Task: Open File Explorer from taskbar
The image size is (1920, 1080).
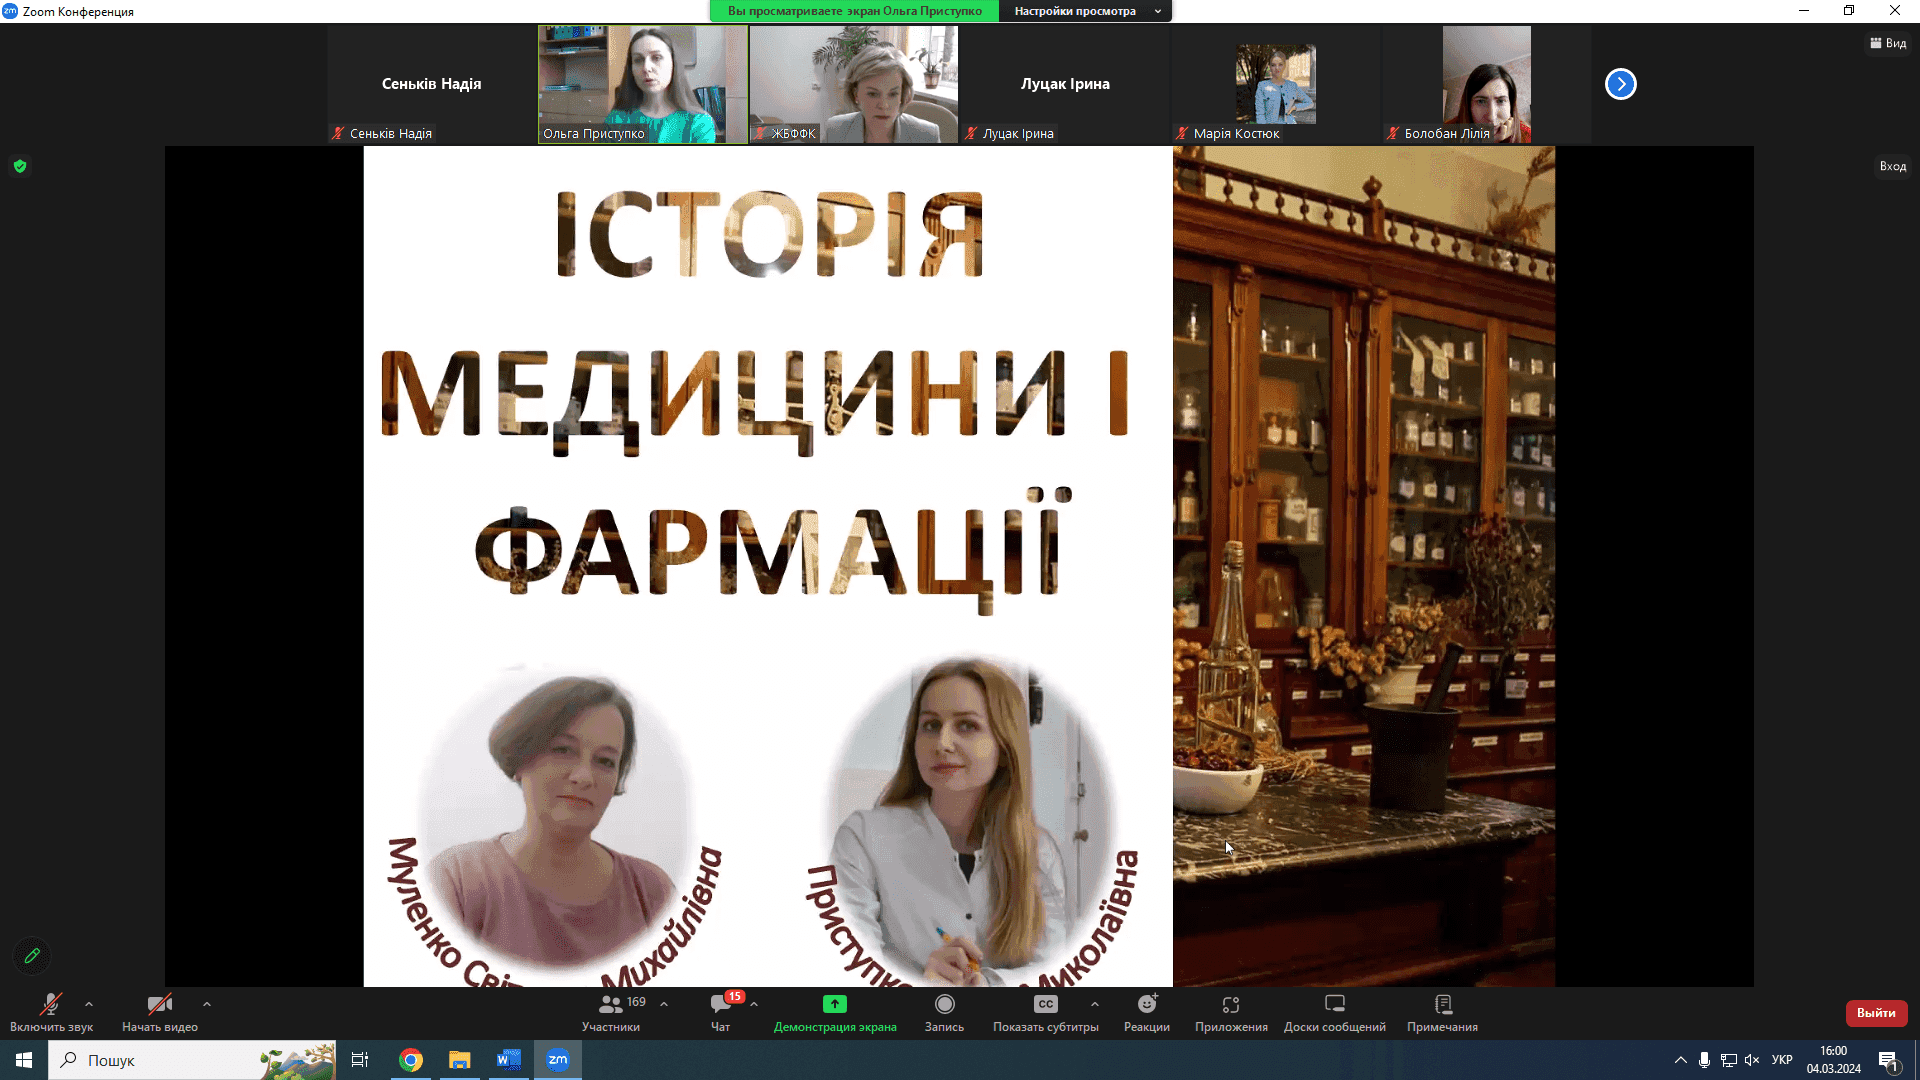Action: 460,1060
